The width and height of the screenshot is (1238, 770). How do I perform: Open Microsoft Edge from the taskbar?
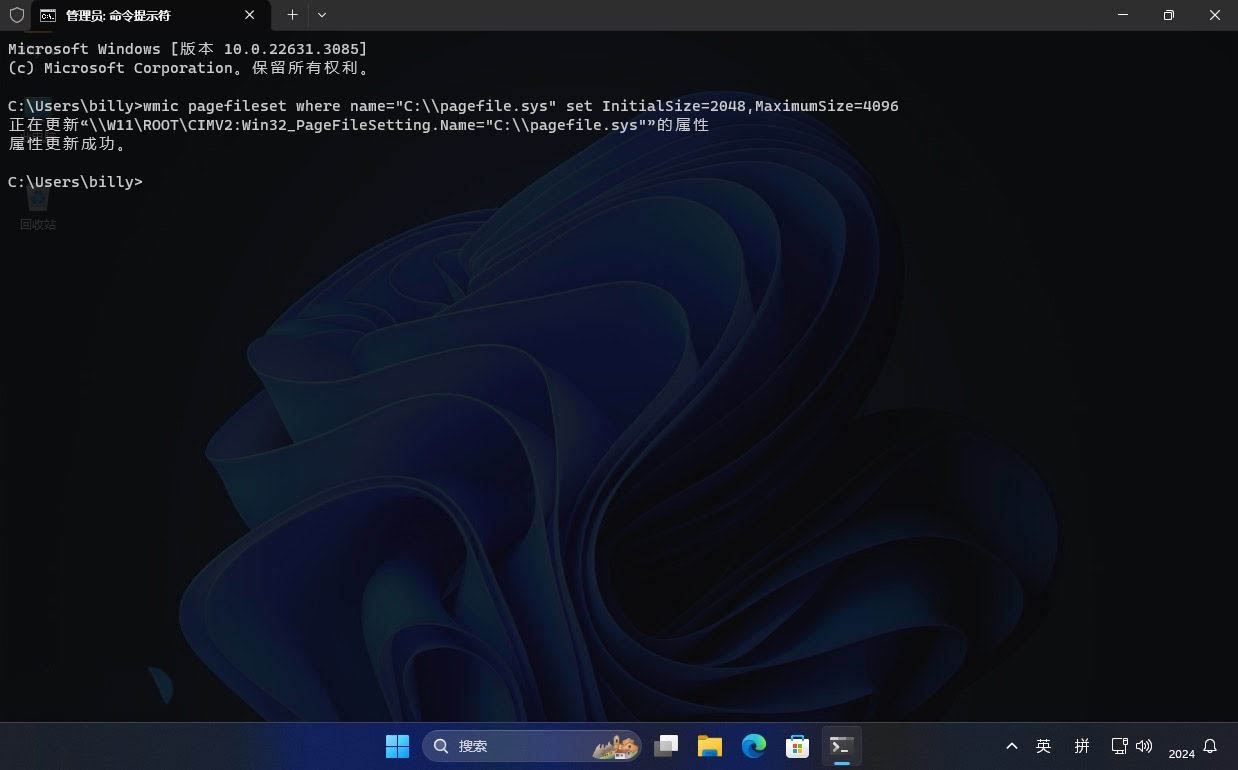pyautogui.click(x=754, y=746)
